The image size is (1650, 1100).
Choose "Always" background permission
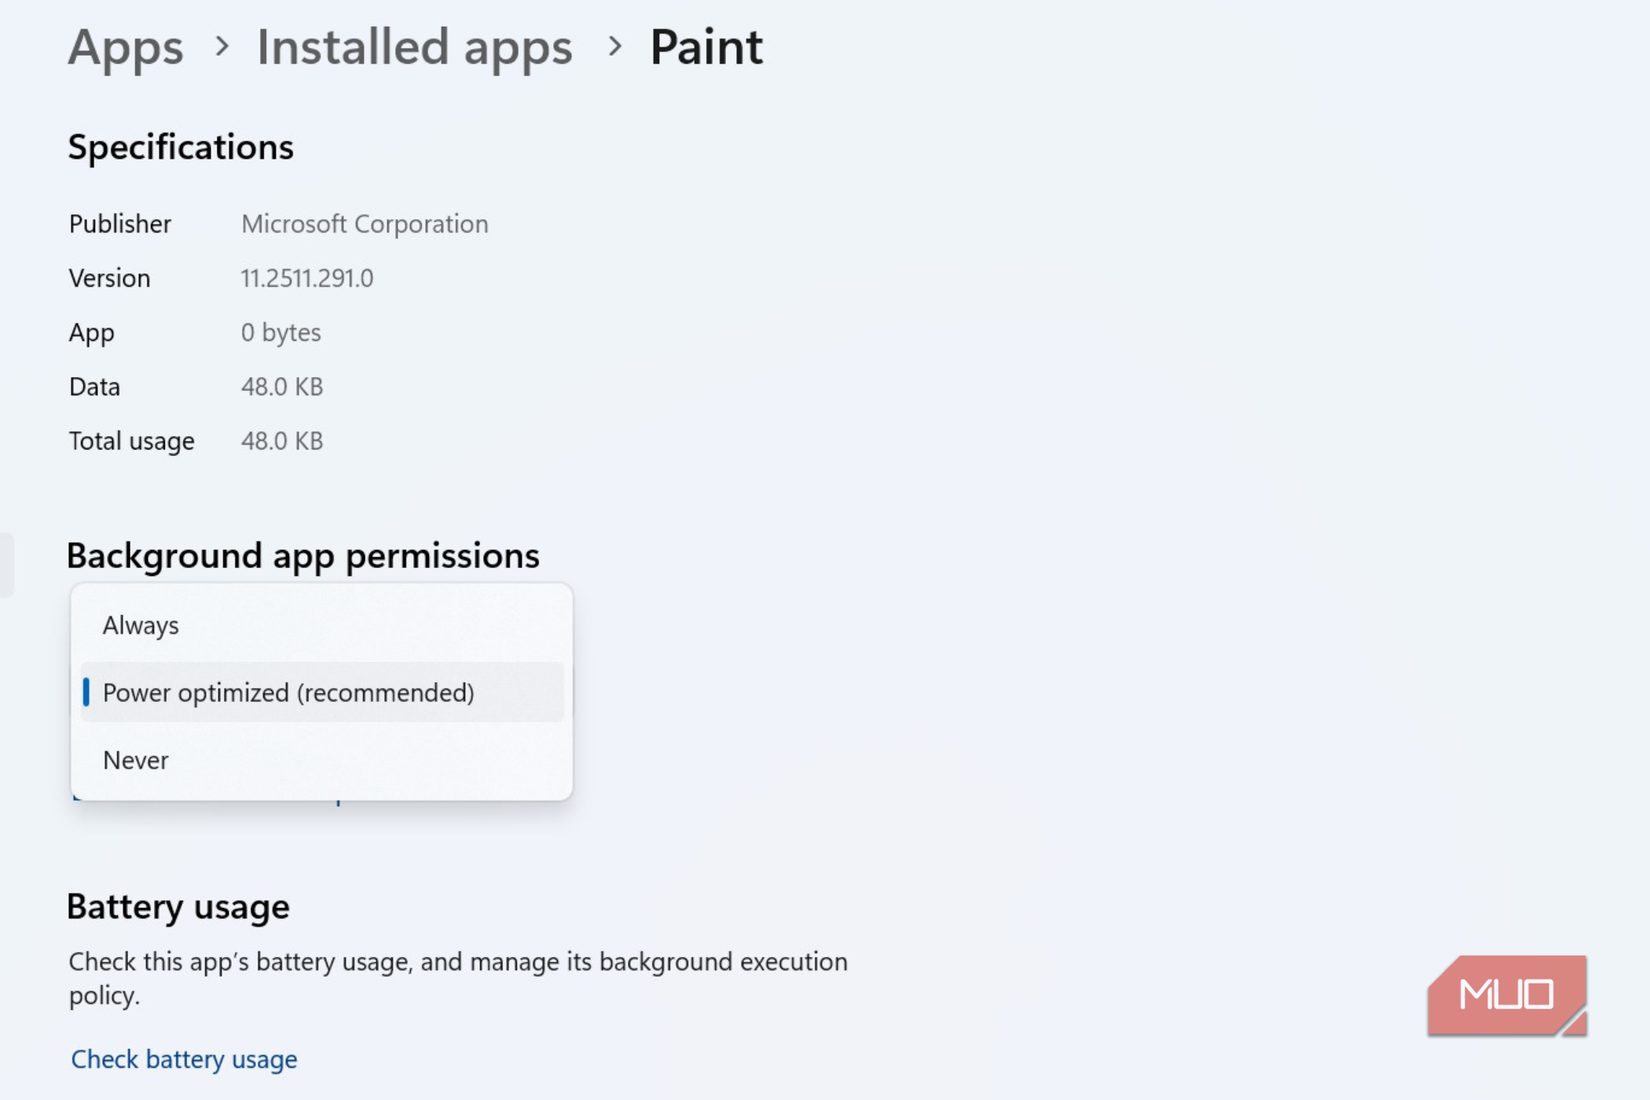point(140,625)
